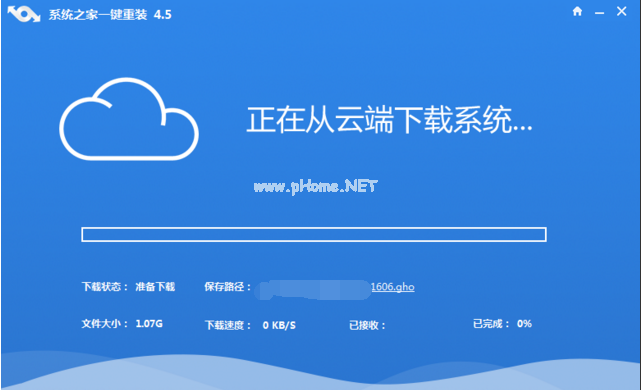Click the 下载速度 label
Viewport: 641px width, 390px height.
tap(228, 325)
